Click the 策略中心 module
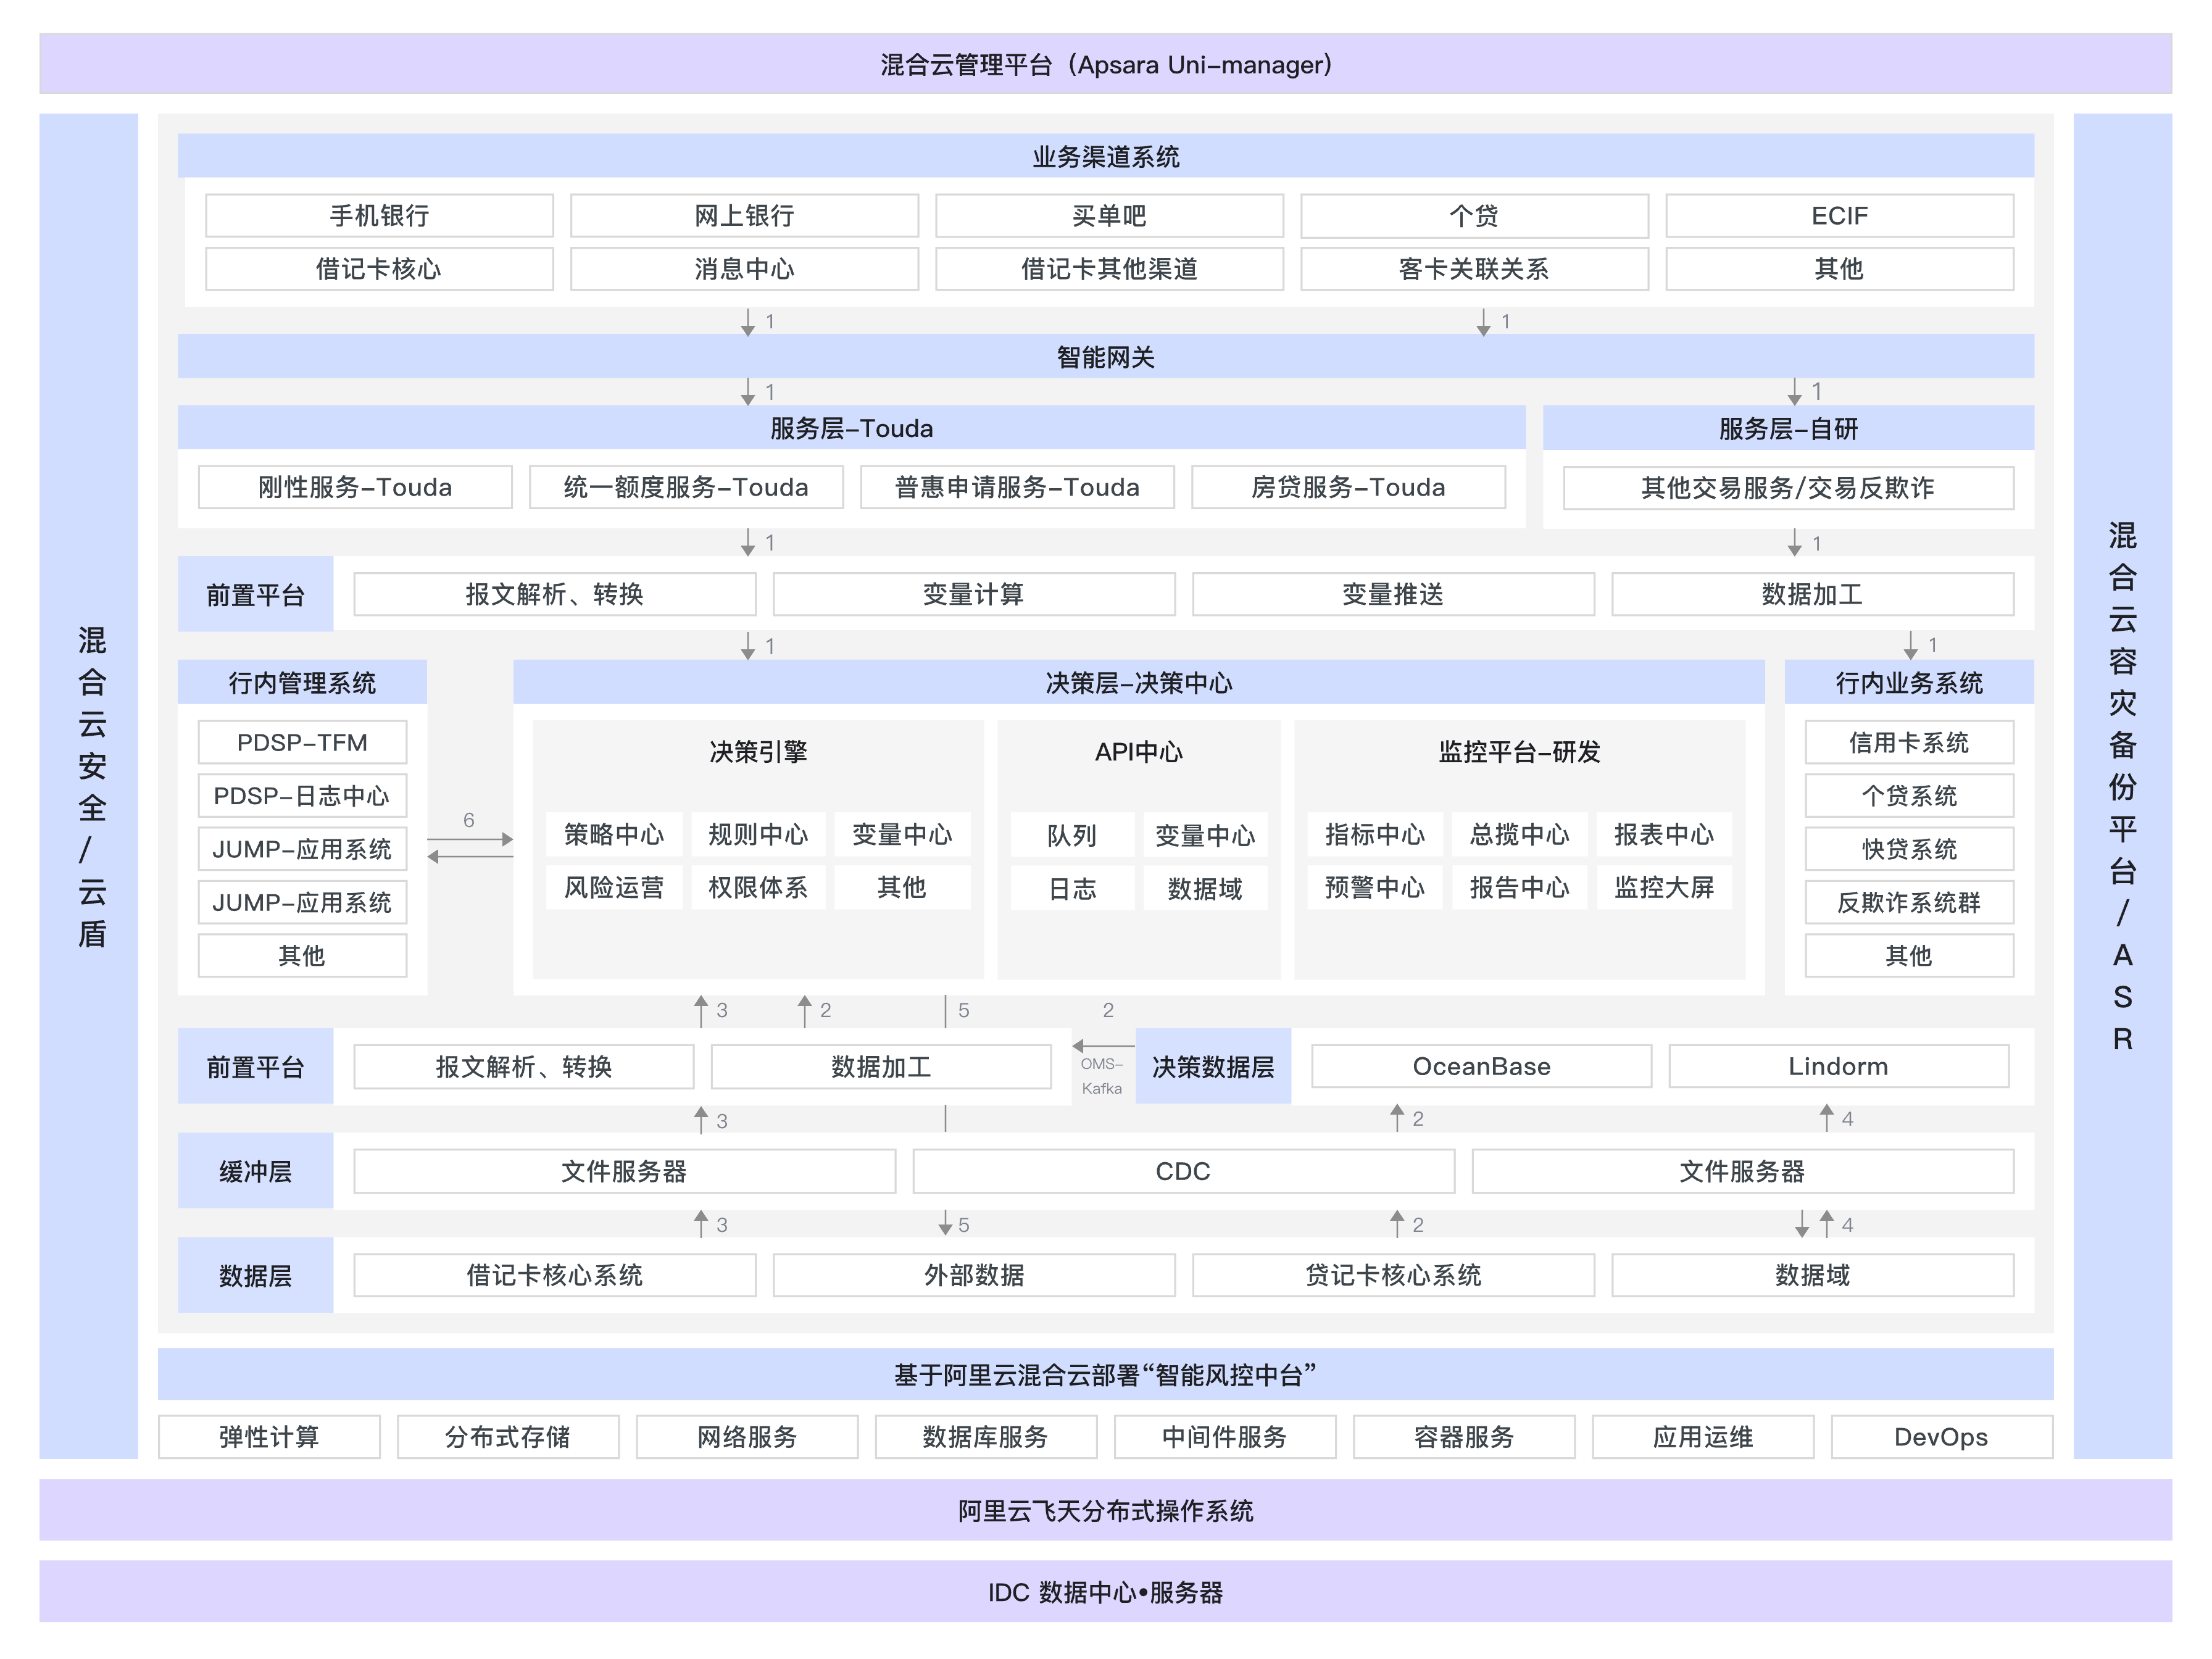This screenshot has height=1659, width=2212. pyautogui.click(x=613, y=834)
